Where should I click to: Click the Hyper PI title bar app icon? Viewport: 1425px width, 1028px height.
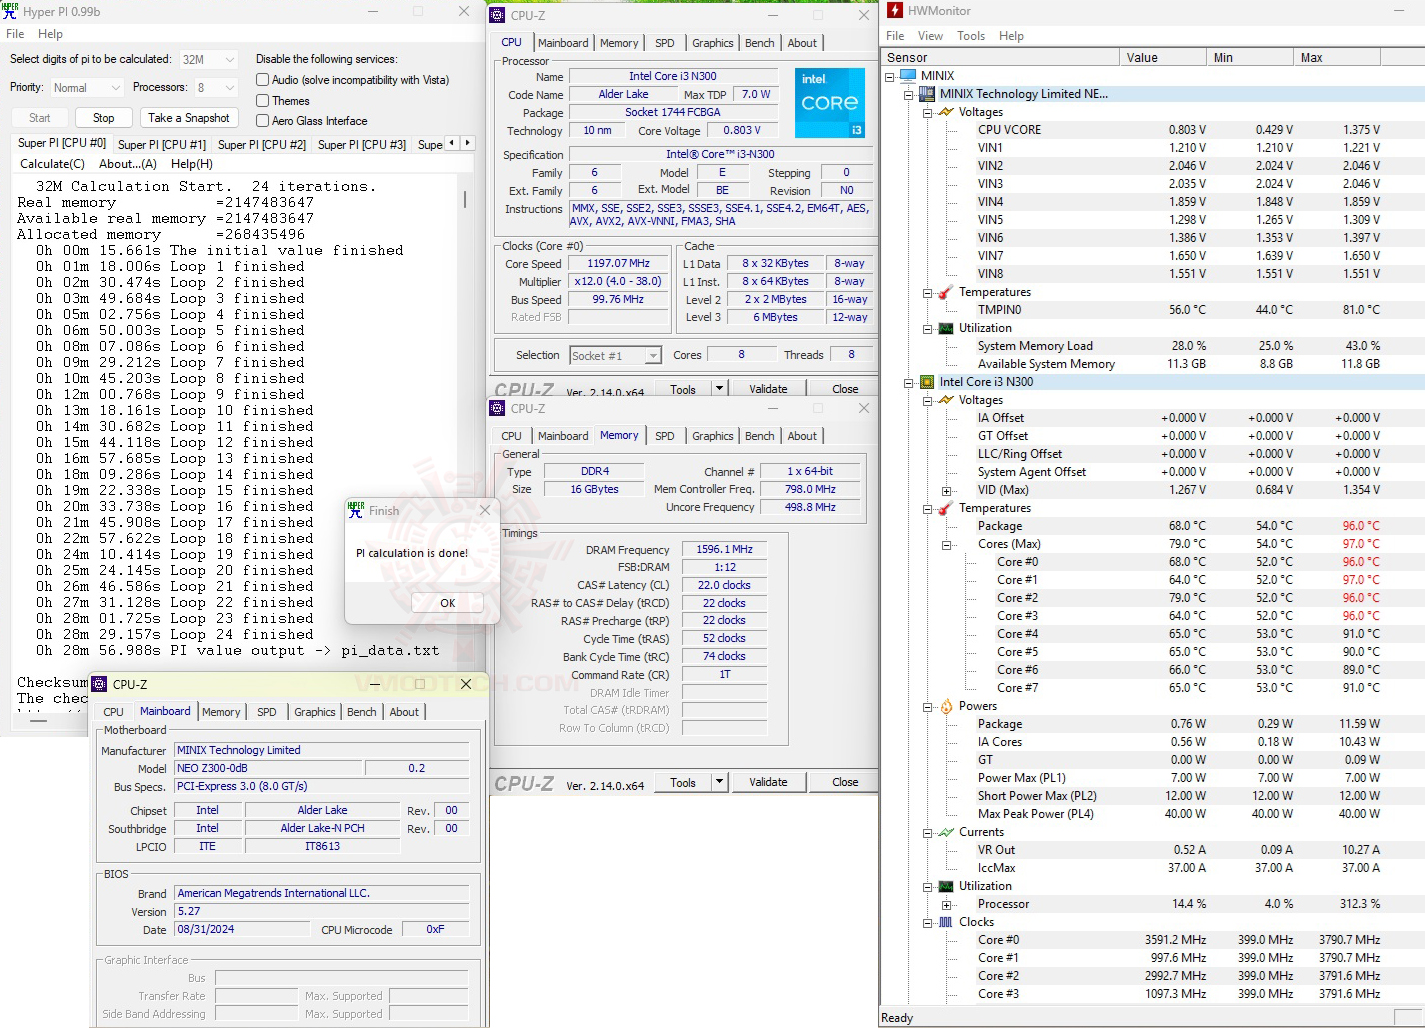pos(10,11)
